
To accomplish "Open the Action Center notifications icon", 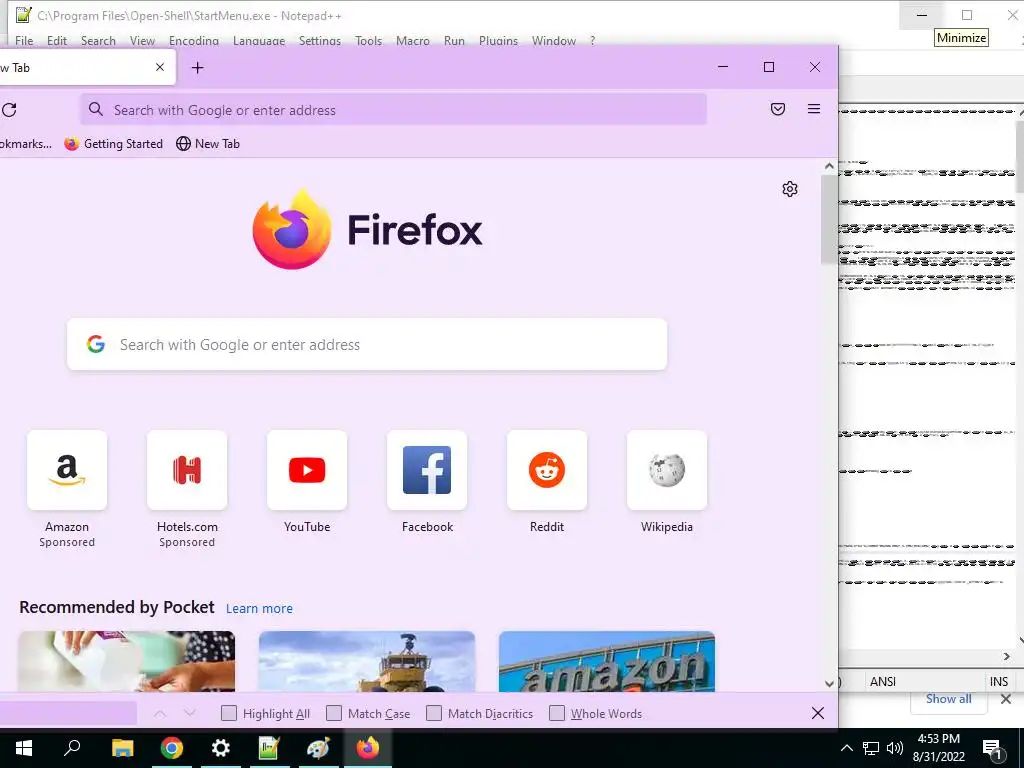I will click(x=992, y=749).
